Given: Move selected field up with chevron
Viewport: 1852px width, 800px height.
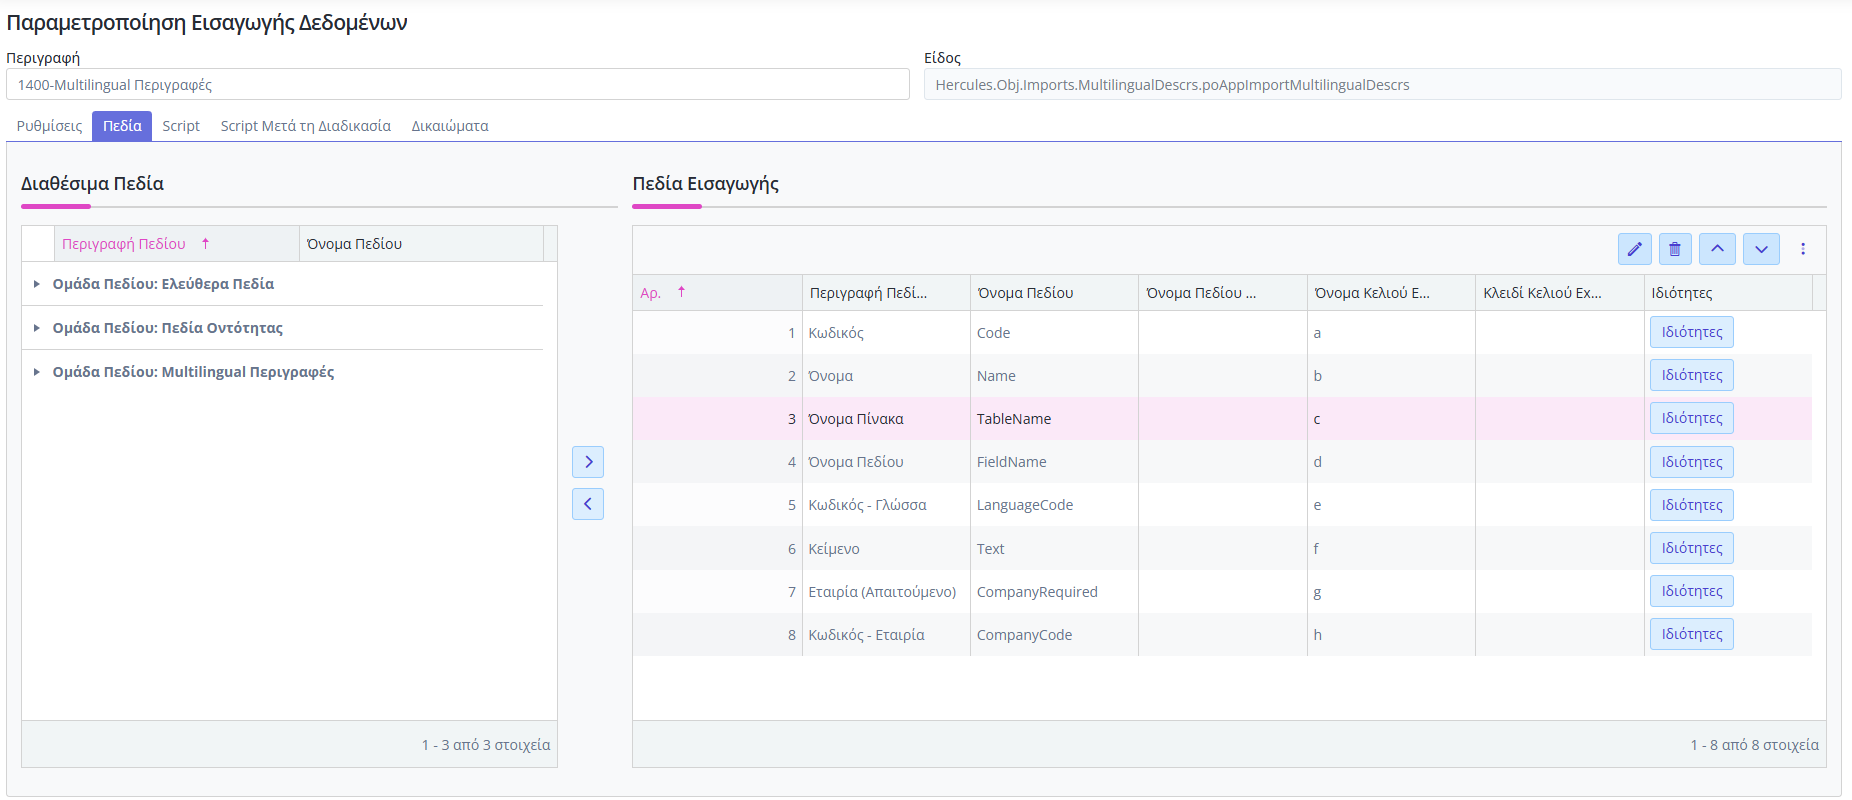Looking at the screenshot, I should point(1717,249).
